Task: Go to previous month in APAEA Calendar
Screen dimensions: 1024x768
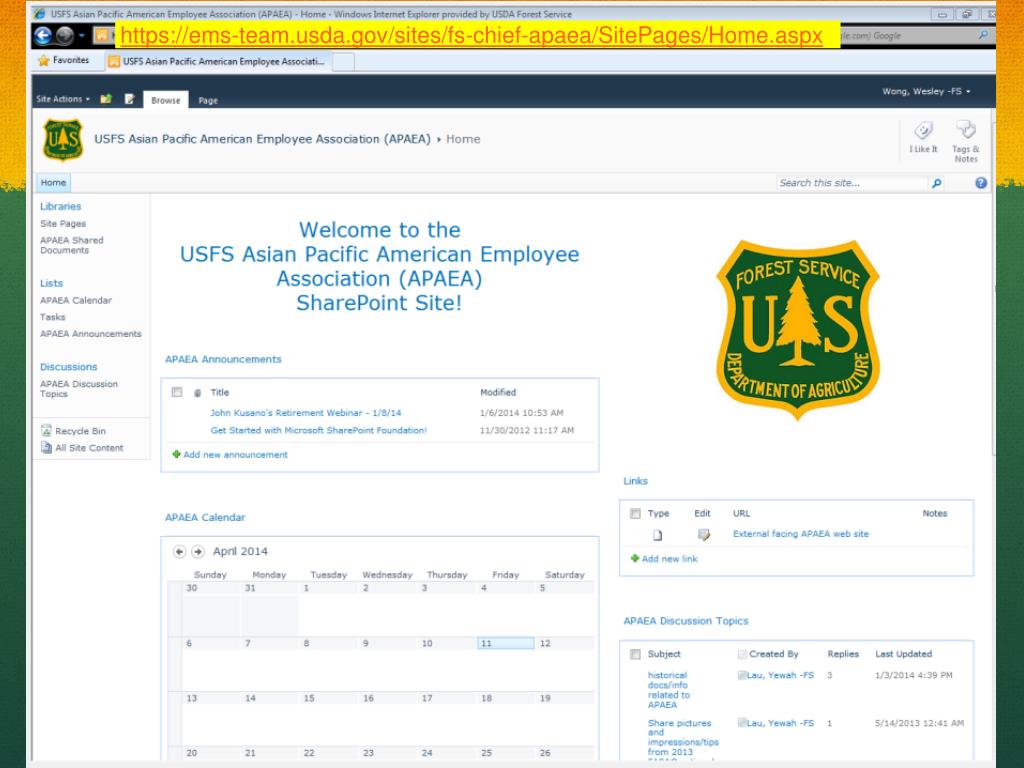Action: click(180, 552)
